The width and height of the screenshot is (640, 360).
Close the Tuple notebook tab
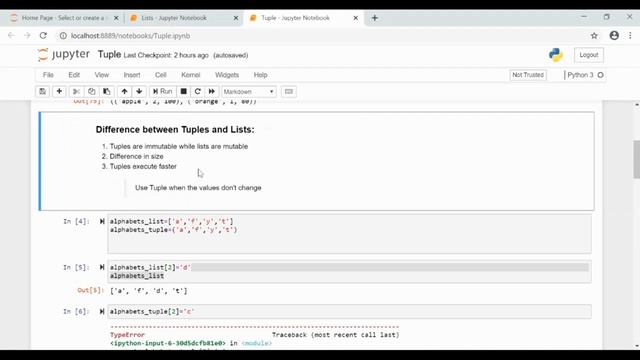click(356, 18)
